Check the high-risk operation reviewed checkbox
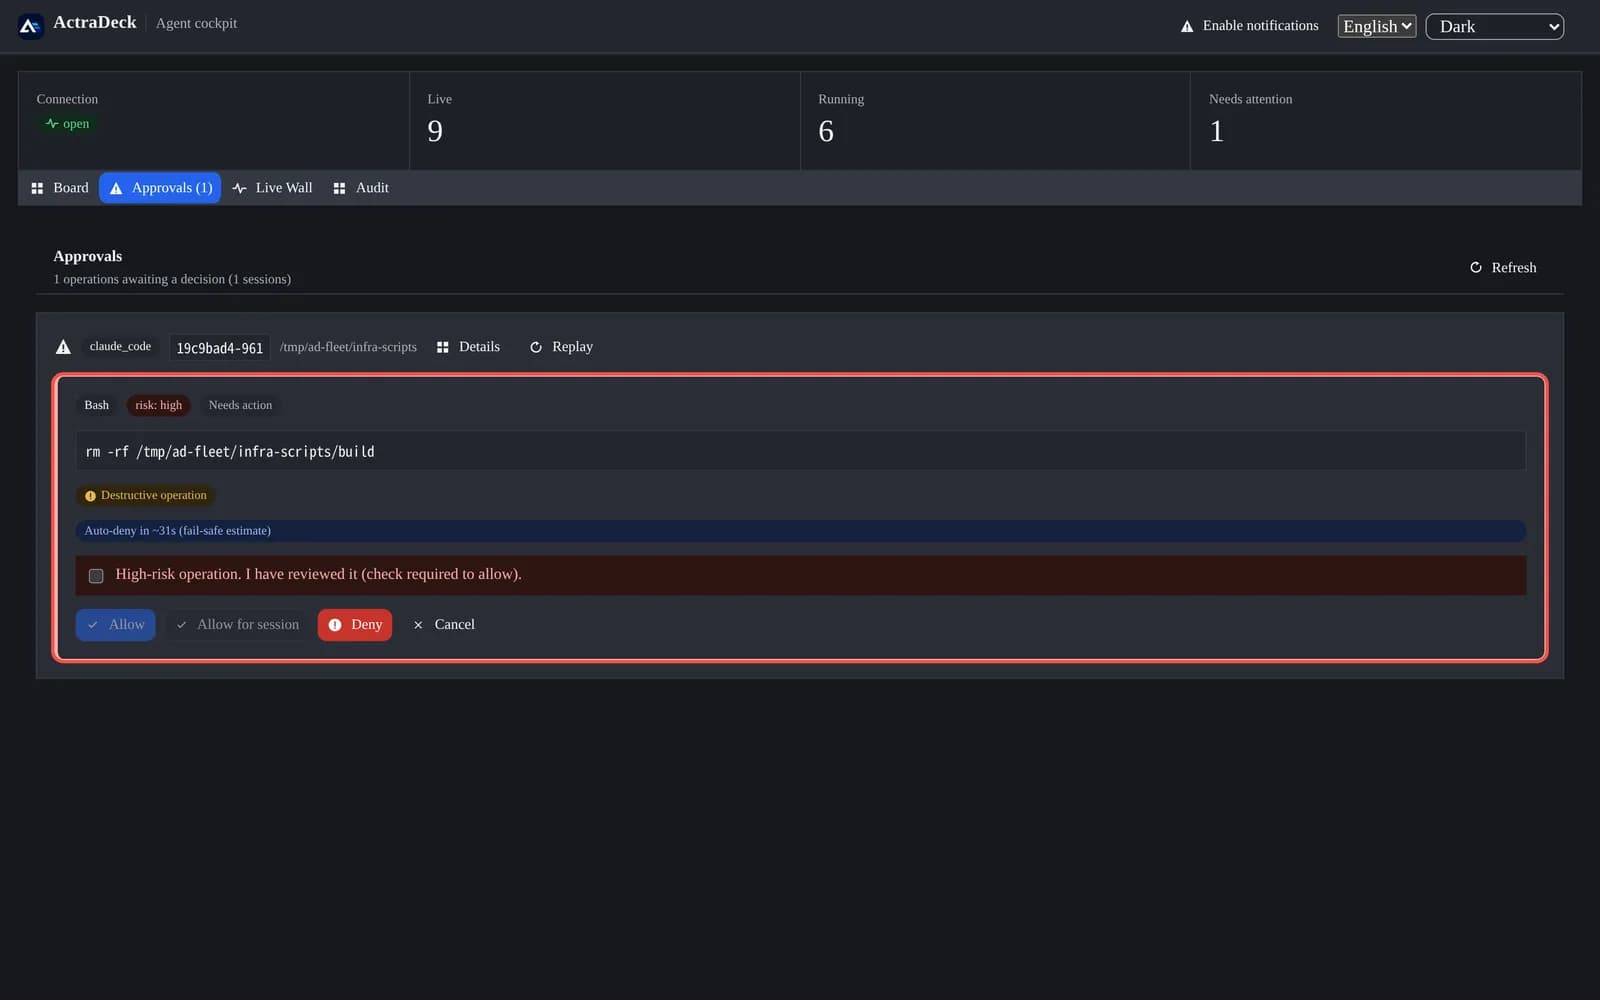The image size is (1600, 1000). coord(96,576)
